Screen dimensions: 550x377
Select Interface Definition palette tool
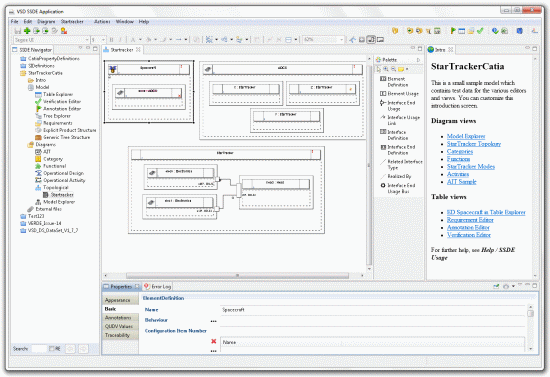[x=394, y=135]
